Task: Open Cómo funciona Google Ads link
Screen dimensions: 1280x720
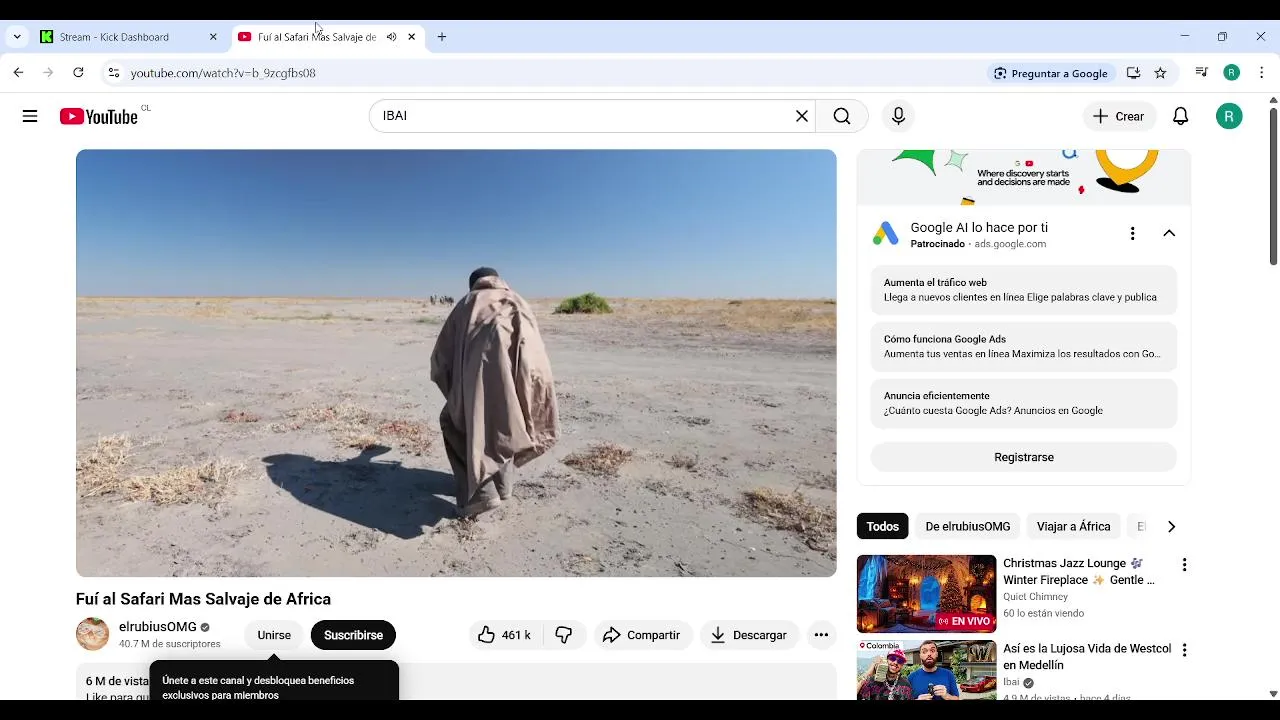Action: (1024, 346)
